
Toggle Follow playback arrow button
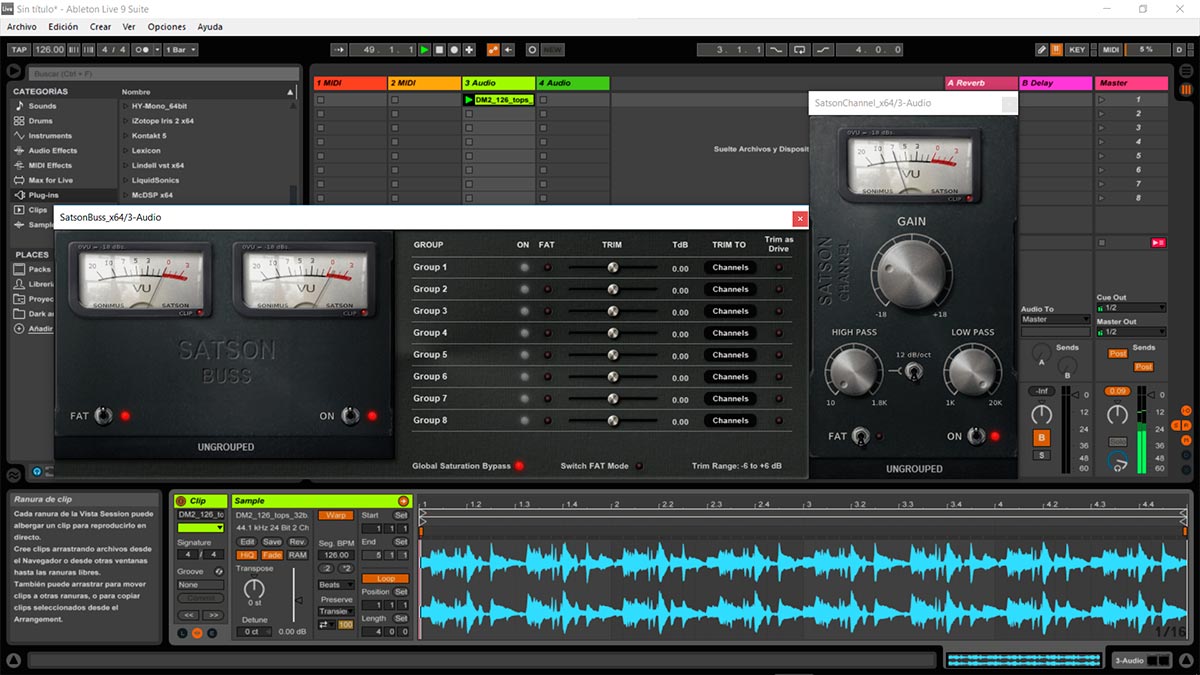pyautogui.click(x=338, y=49)
